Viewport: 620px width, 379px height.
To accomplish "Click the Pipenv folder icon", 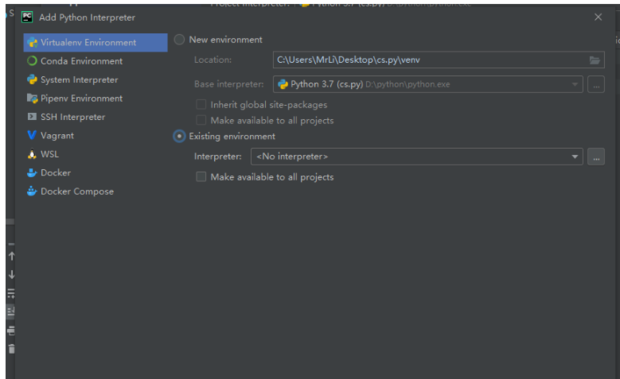I will pos(32,98).
